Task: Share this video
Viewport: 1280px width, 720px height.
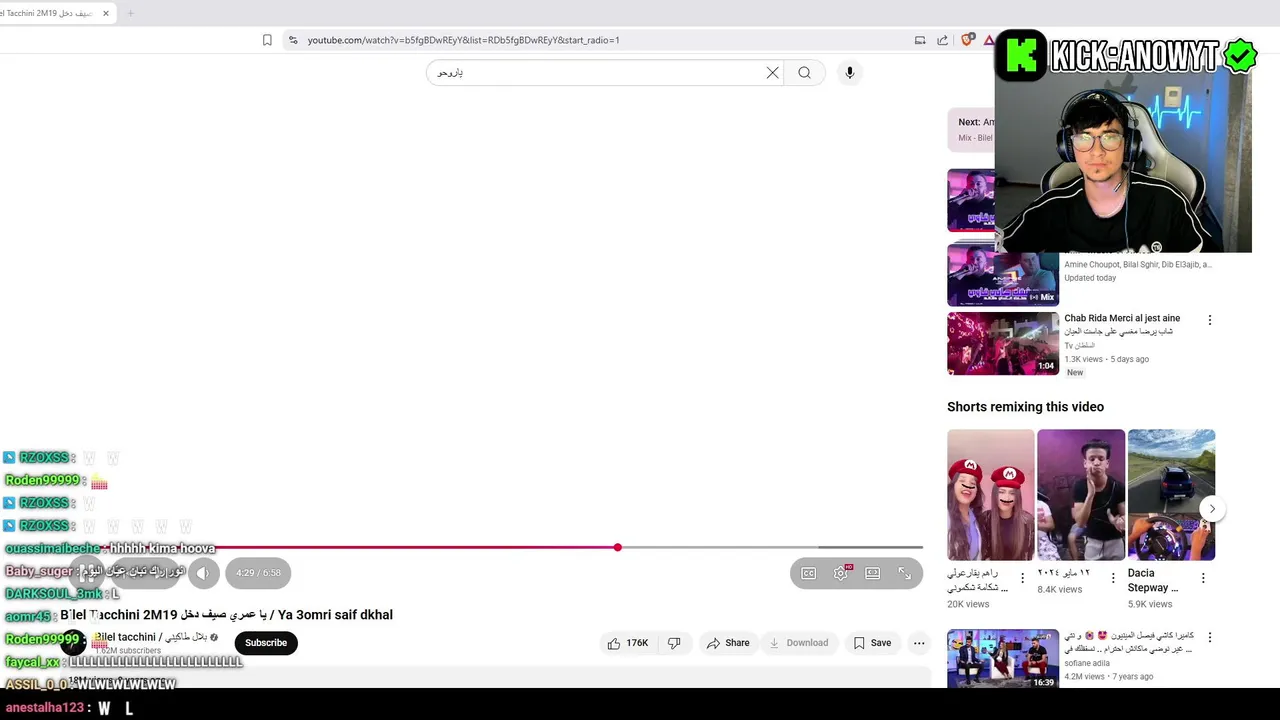Action: point(728,643)
